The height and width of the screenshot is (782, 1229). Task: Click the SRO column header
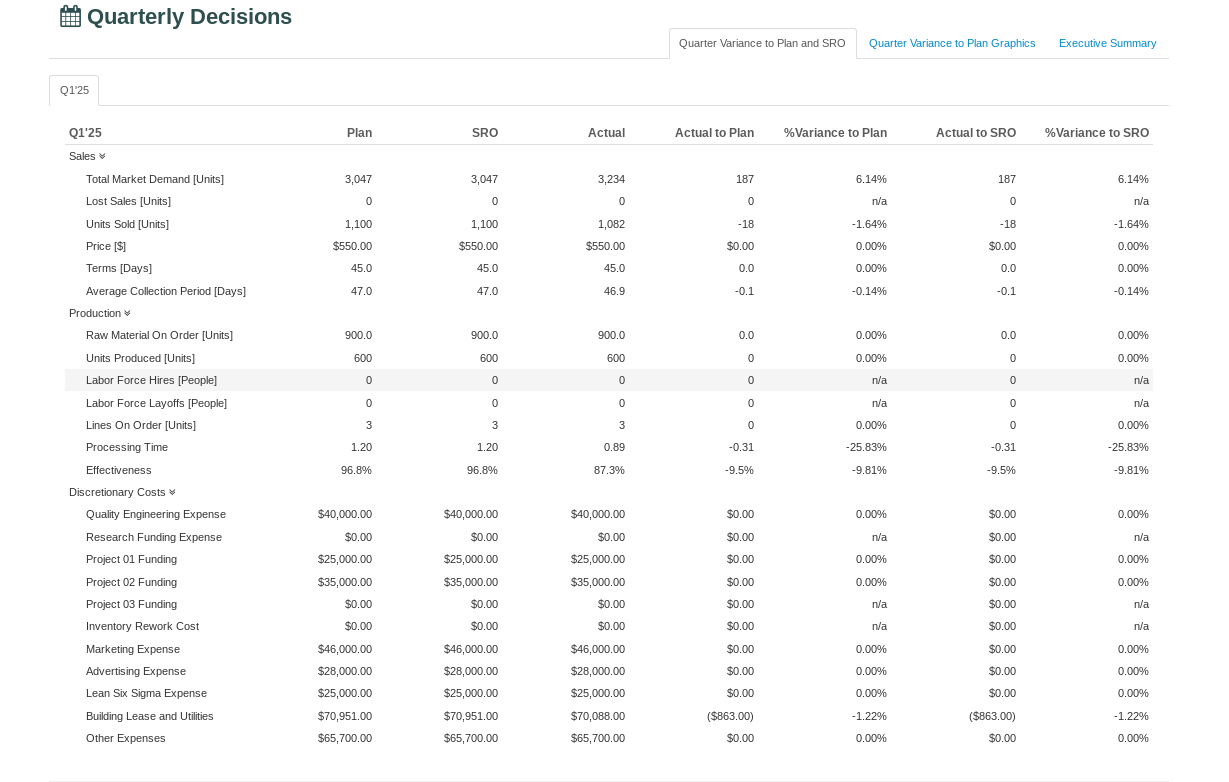(x=486, y=132)
